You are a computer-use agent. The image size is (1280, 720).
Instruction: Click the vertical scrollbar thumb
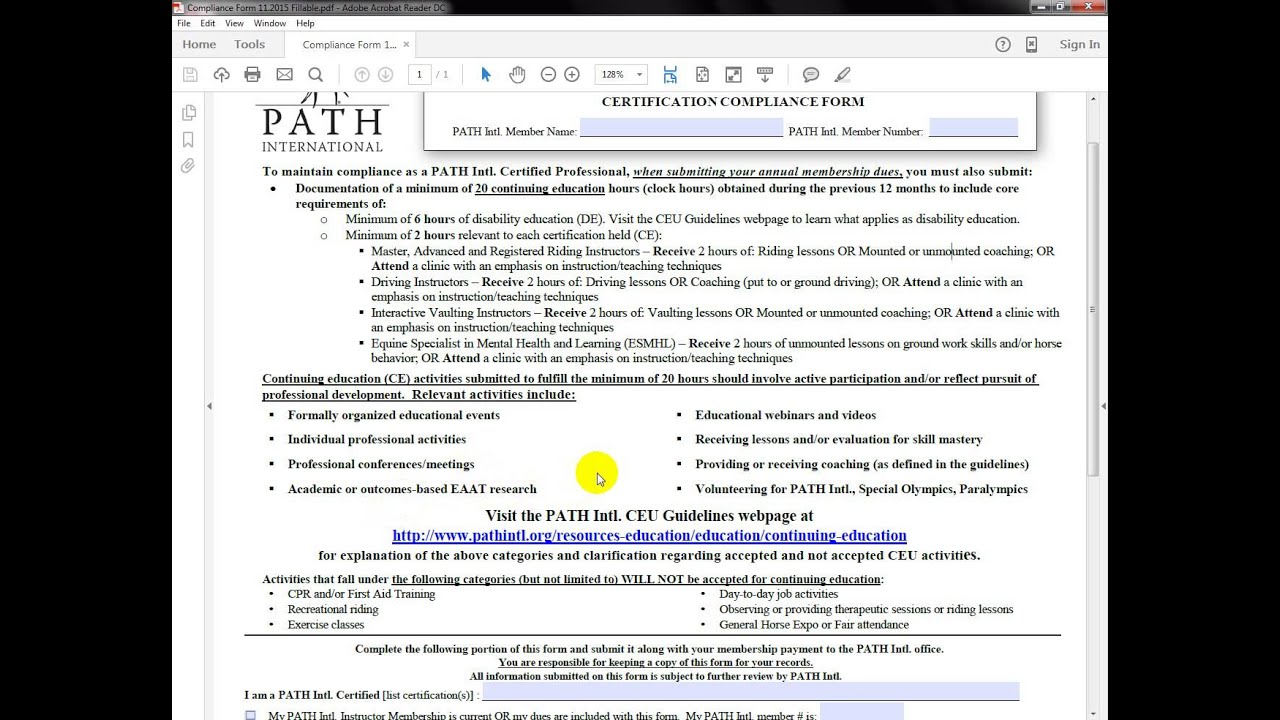coord(1093,310)
